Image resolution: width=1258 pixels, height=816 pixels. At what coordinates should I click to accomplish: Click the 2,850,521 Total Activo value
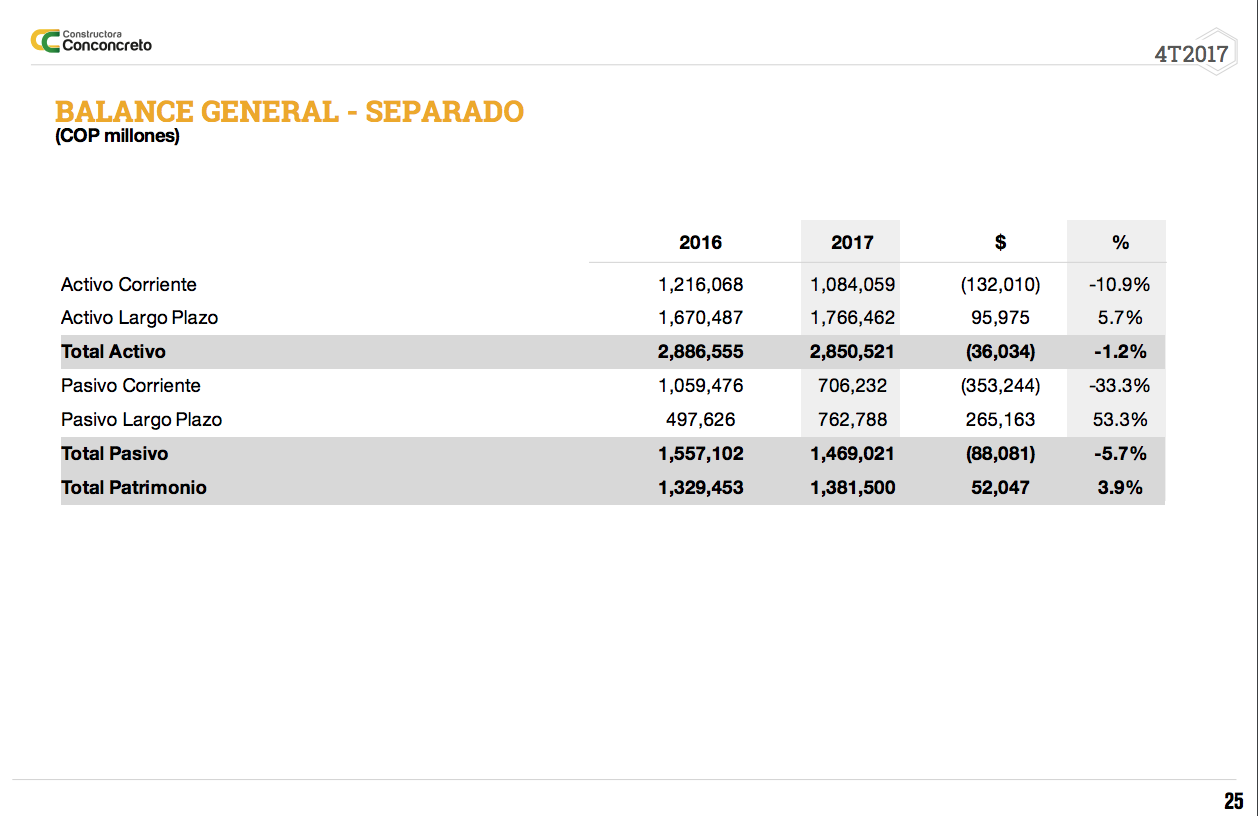point(852,352)
